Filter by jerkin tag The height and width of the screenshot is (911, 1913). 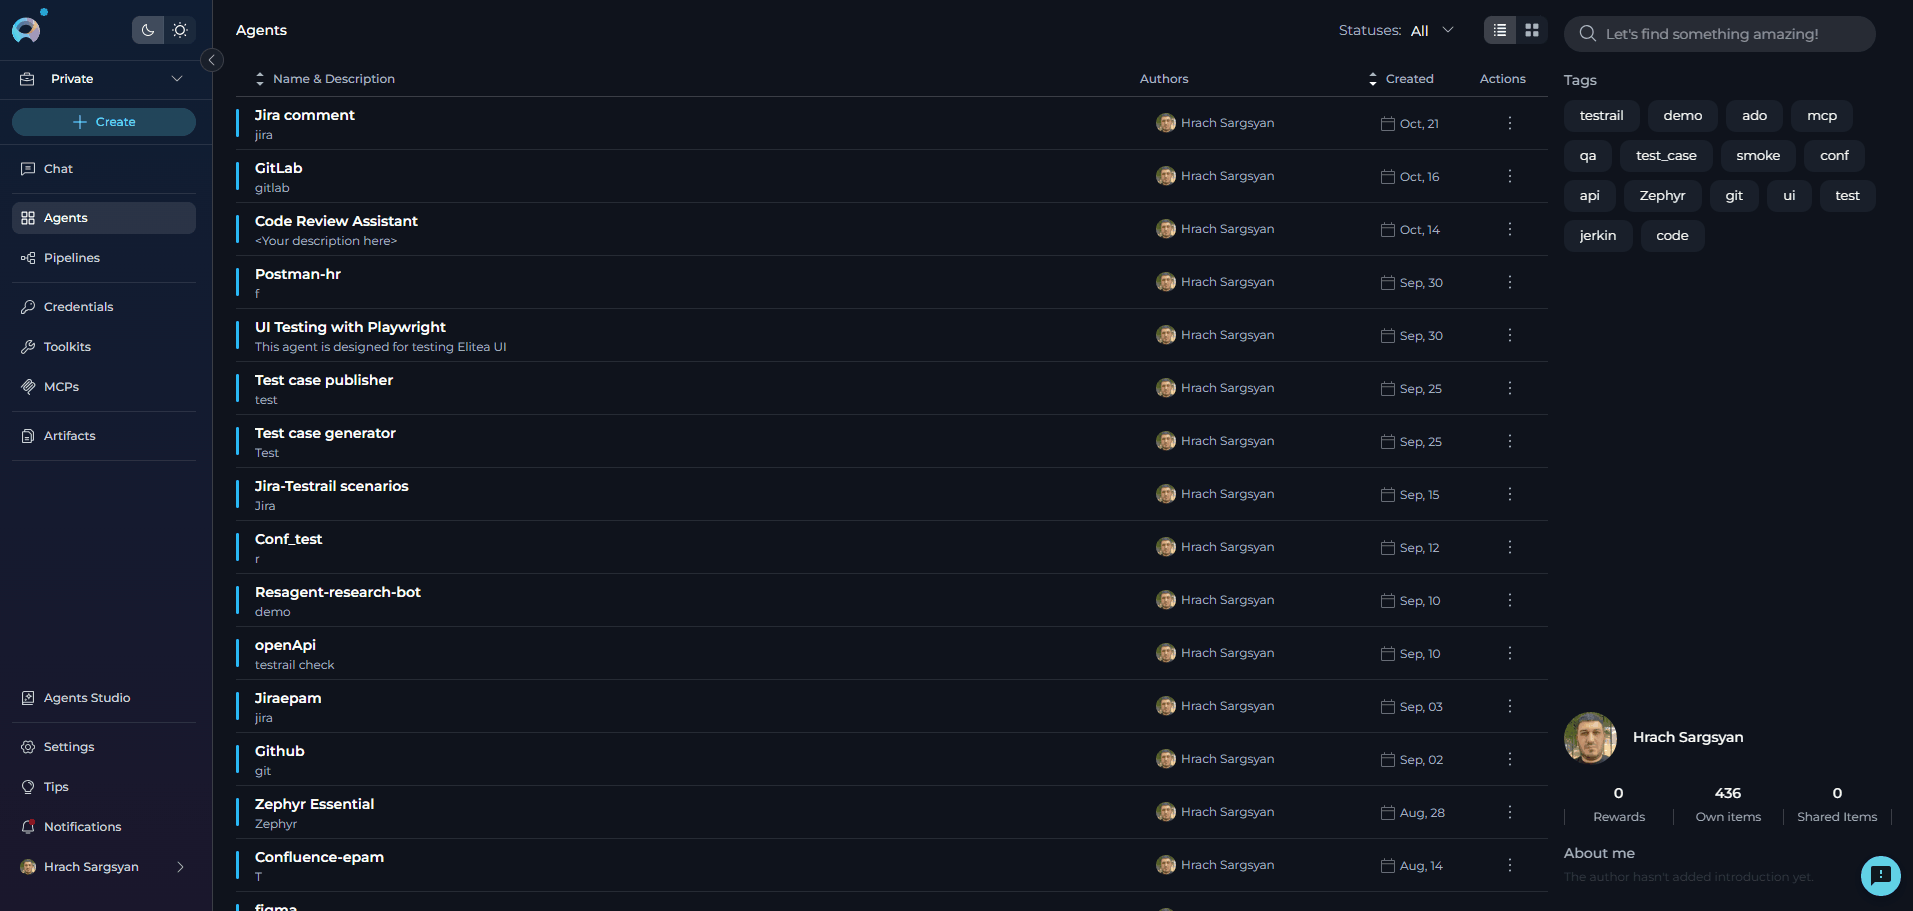pos(1598,236)
